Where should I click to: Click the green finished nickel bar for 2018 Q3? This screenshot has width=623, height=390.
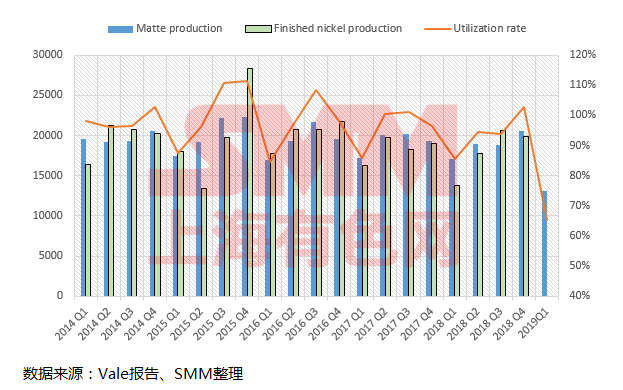tap(503, 213)
